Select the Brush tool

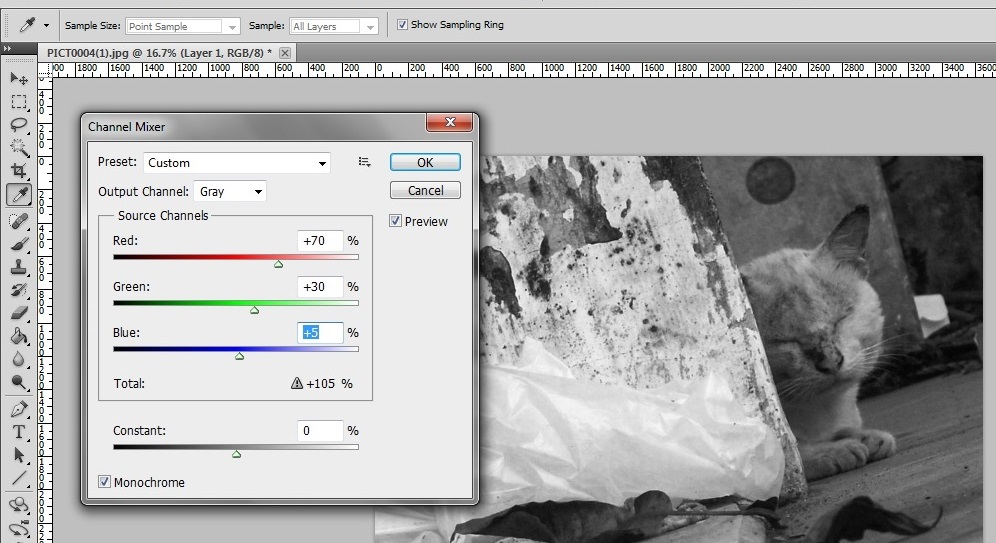click(x=18, y=245)
